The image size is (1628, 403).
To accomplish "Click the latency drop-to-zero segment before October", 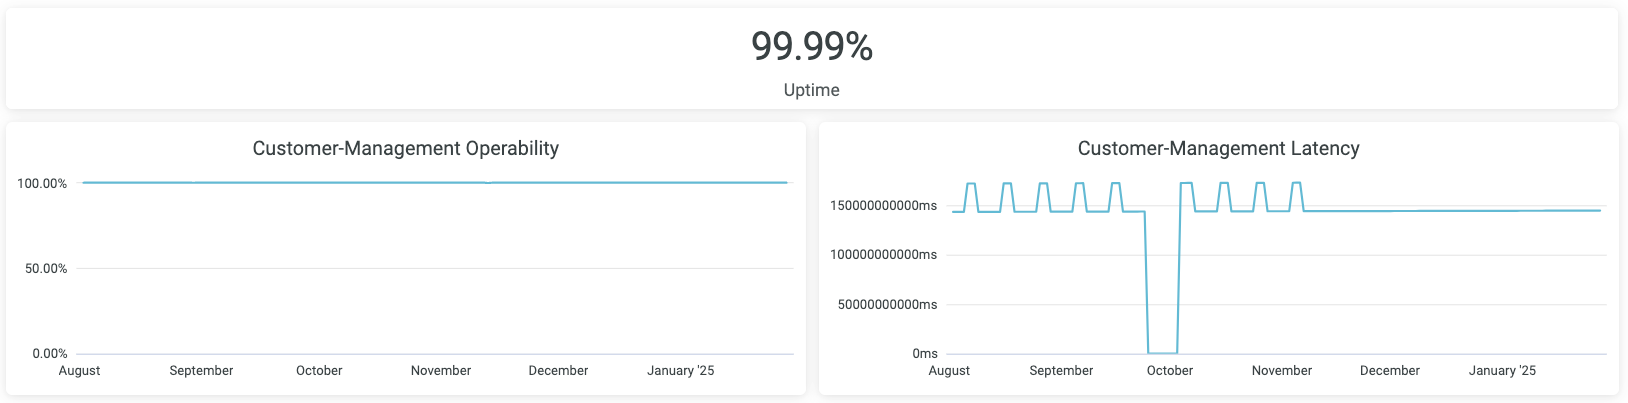I will 1162,352.
